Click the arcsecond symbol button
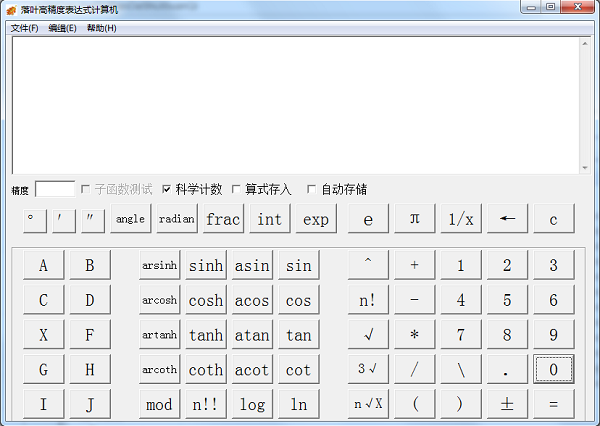 [x=93, y=221]
